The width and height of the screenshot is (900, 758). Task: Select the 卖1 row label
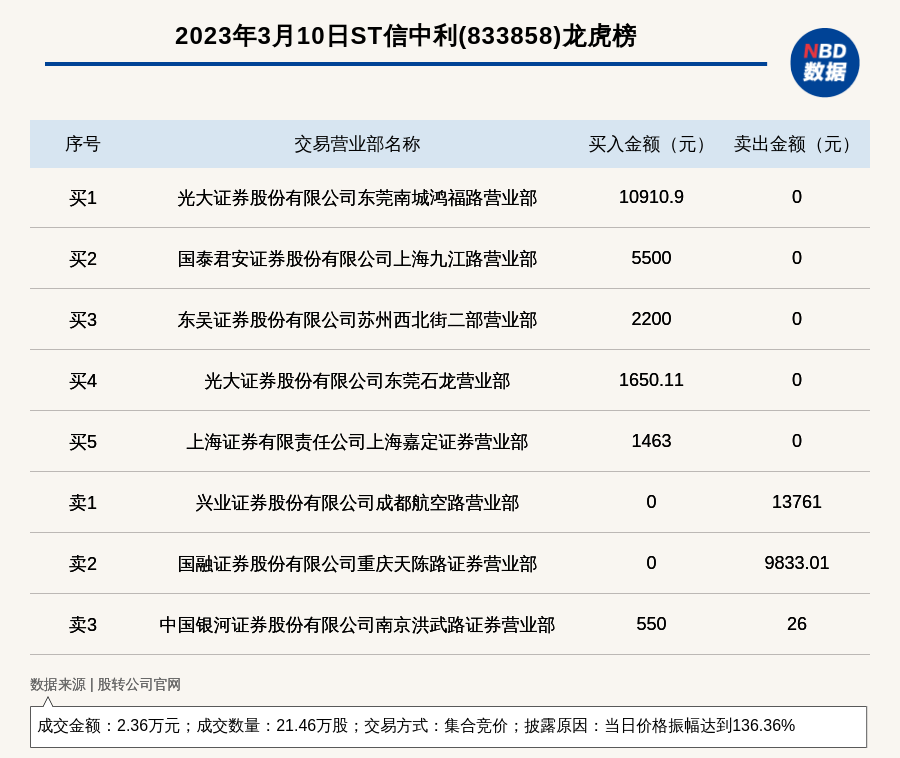(x=83, y=503)
